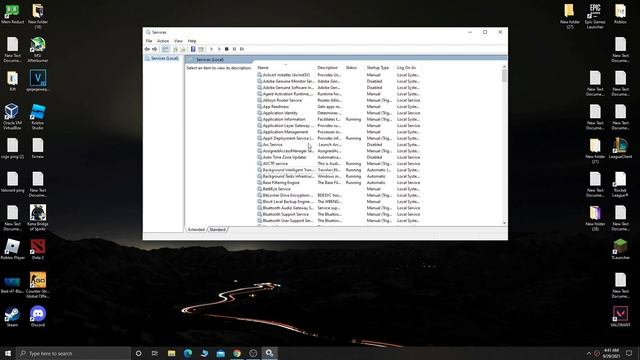
Task: Open the notification center icon
Action: (x=629, y=353)
